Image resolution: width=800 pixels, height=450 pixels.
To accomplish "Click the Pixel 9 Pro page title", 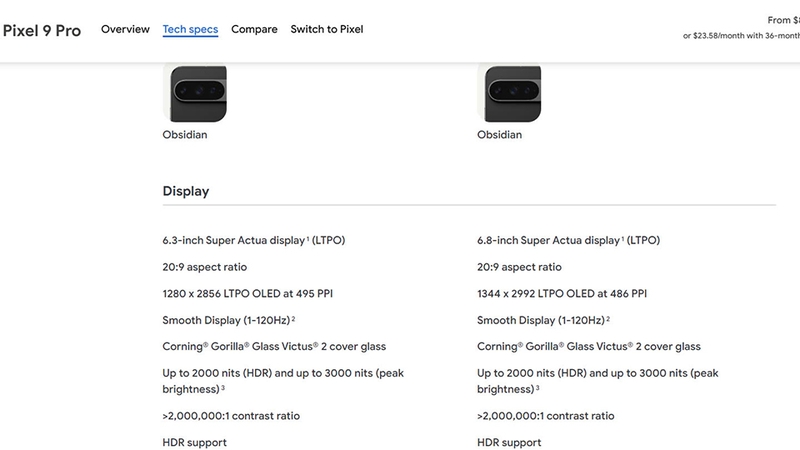I will (42, 30).
